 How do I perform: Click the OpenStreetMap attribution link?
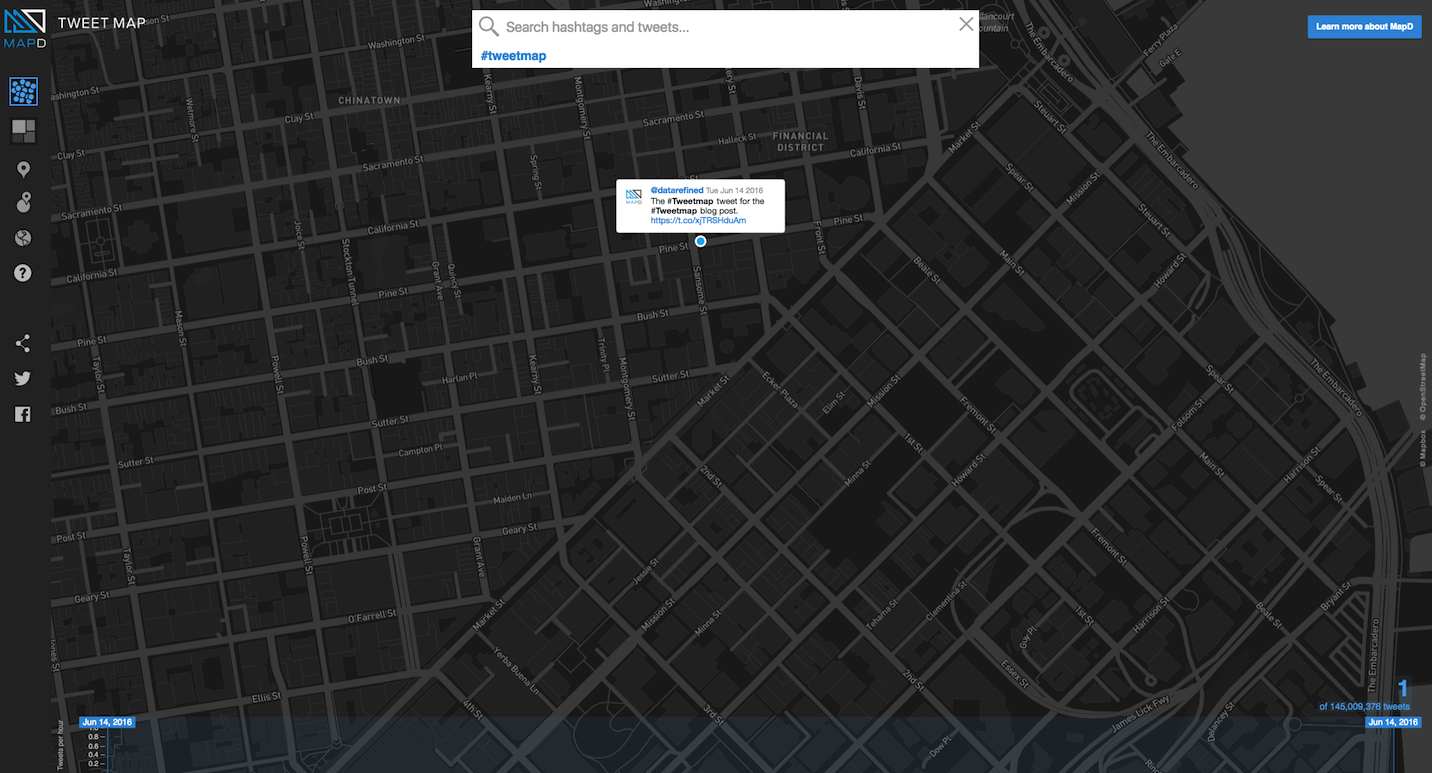pyautogui.click(x=1424, y=385)
